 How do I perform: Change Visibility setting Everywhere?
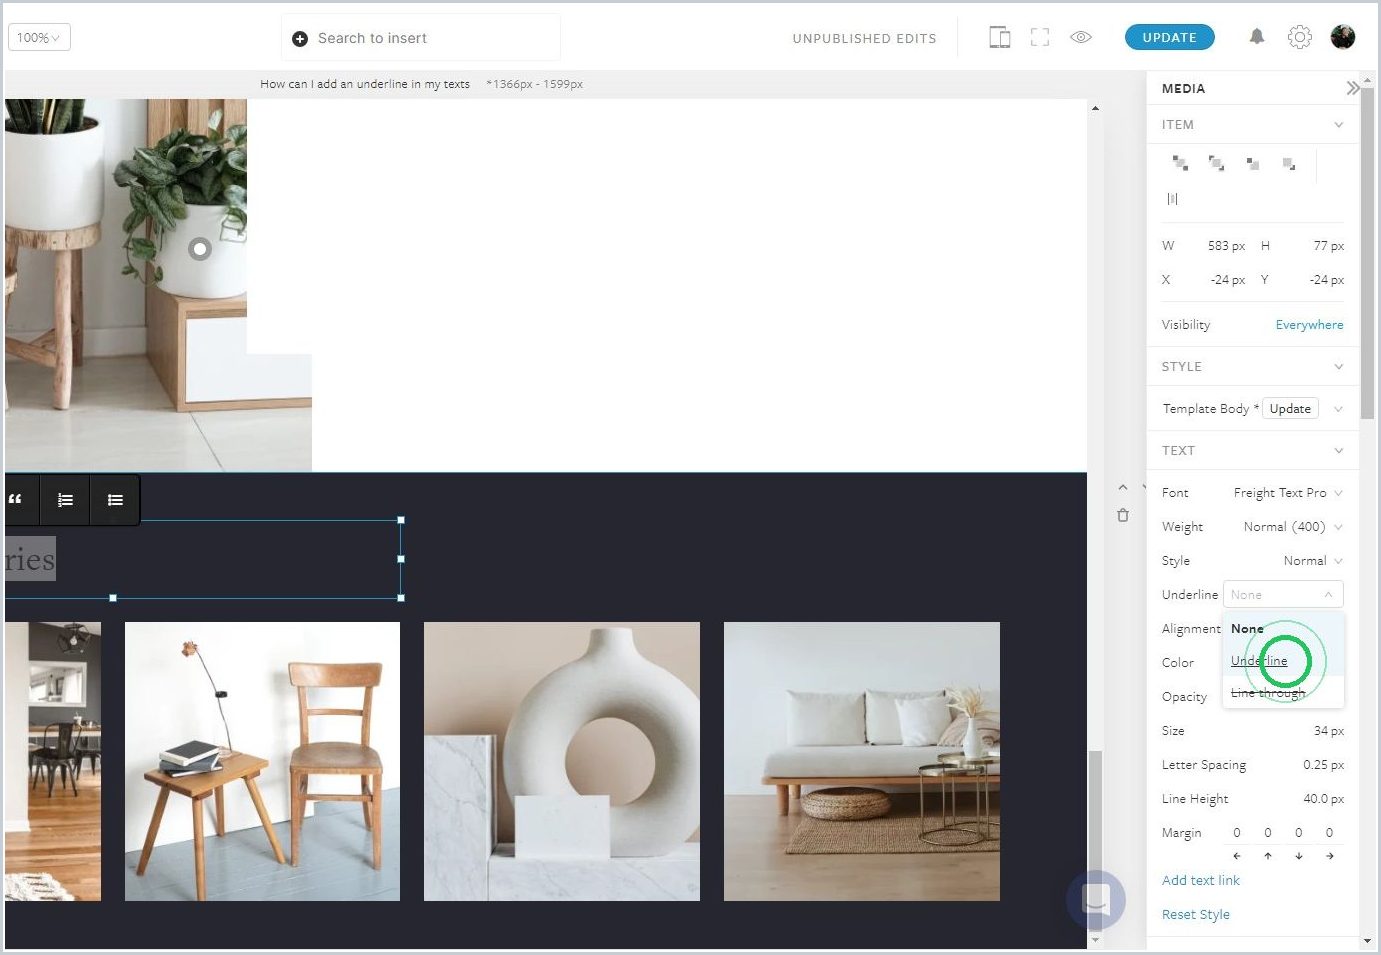(x=1309, y=325)
